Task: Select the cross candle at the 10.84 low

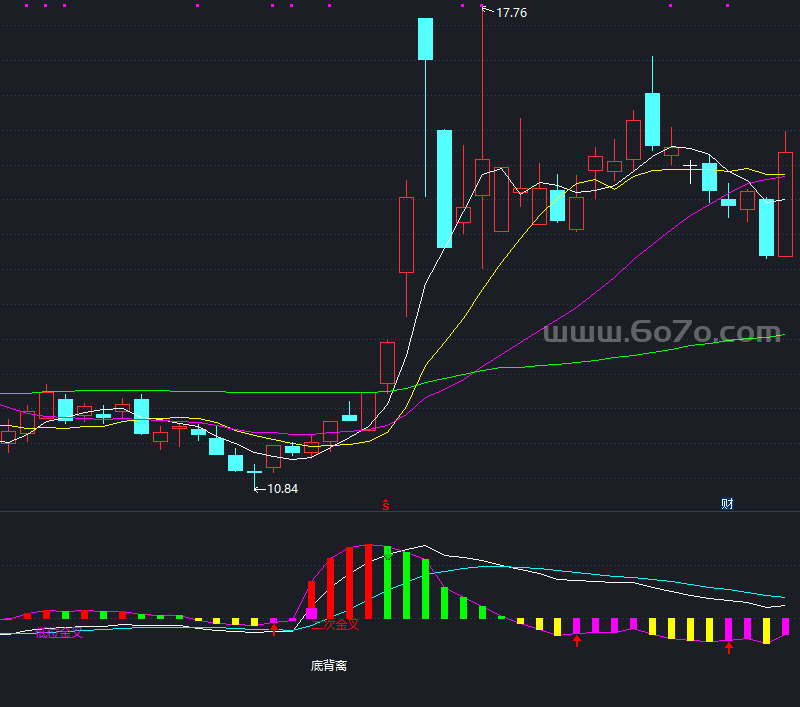Action: click(x=254, y=472)
